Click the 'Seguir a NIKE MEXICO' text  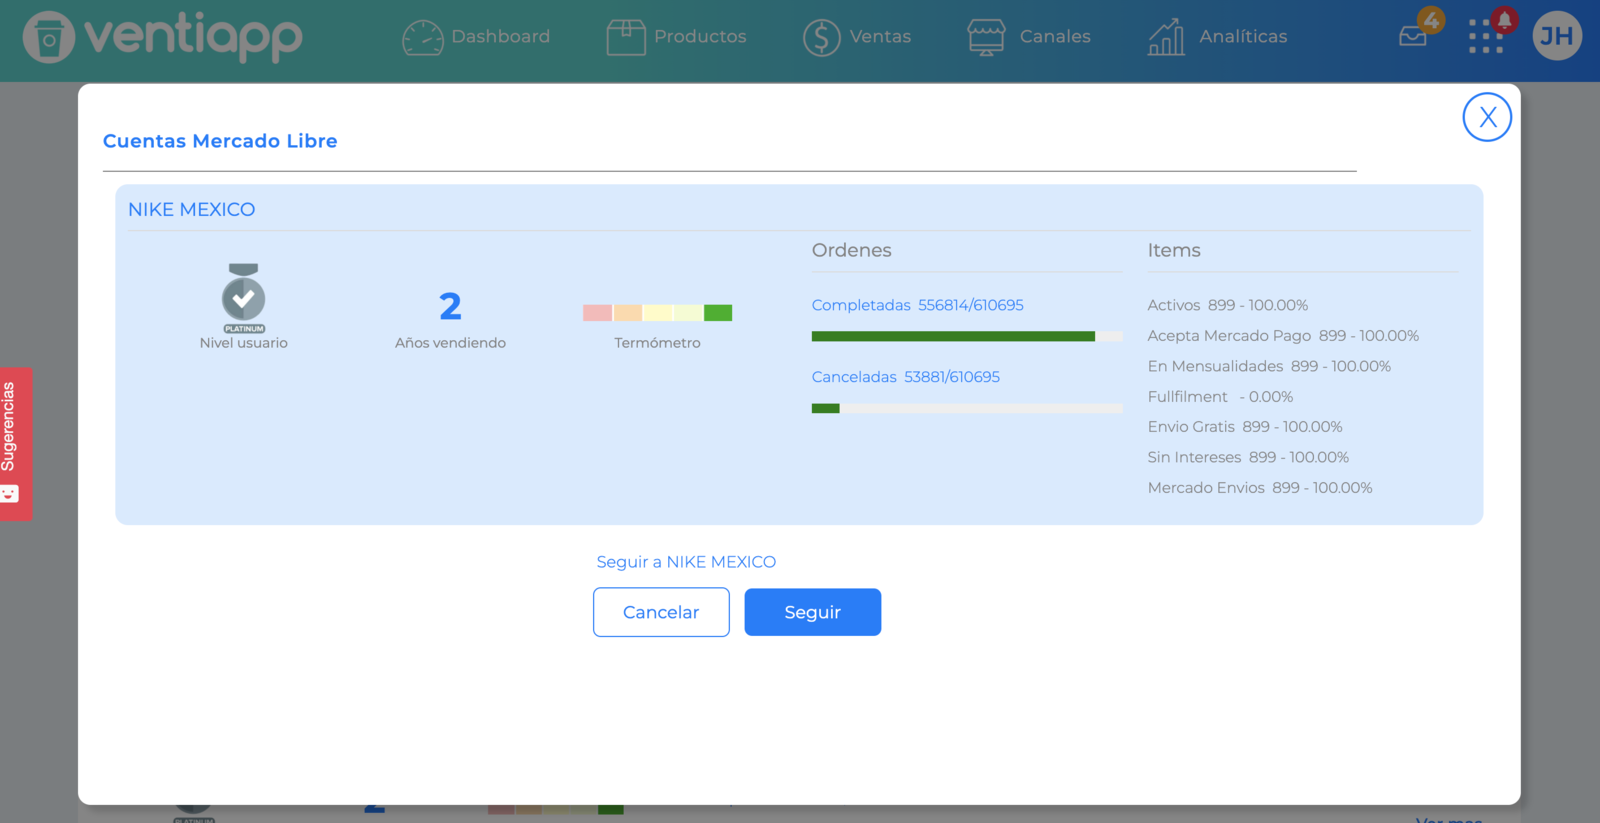pos(686,562)
